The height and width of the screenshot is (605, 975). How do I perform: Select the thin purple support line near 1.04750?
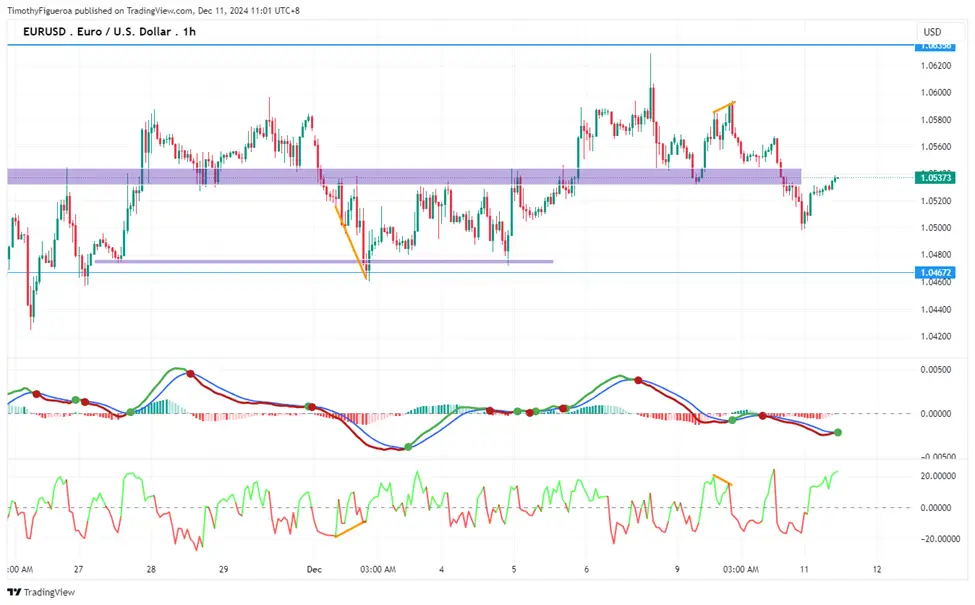[323, 262]
